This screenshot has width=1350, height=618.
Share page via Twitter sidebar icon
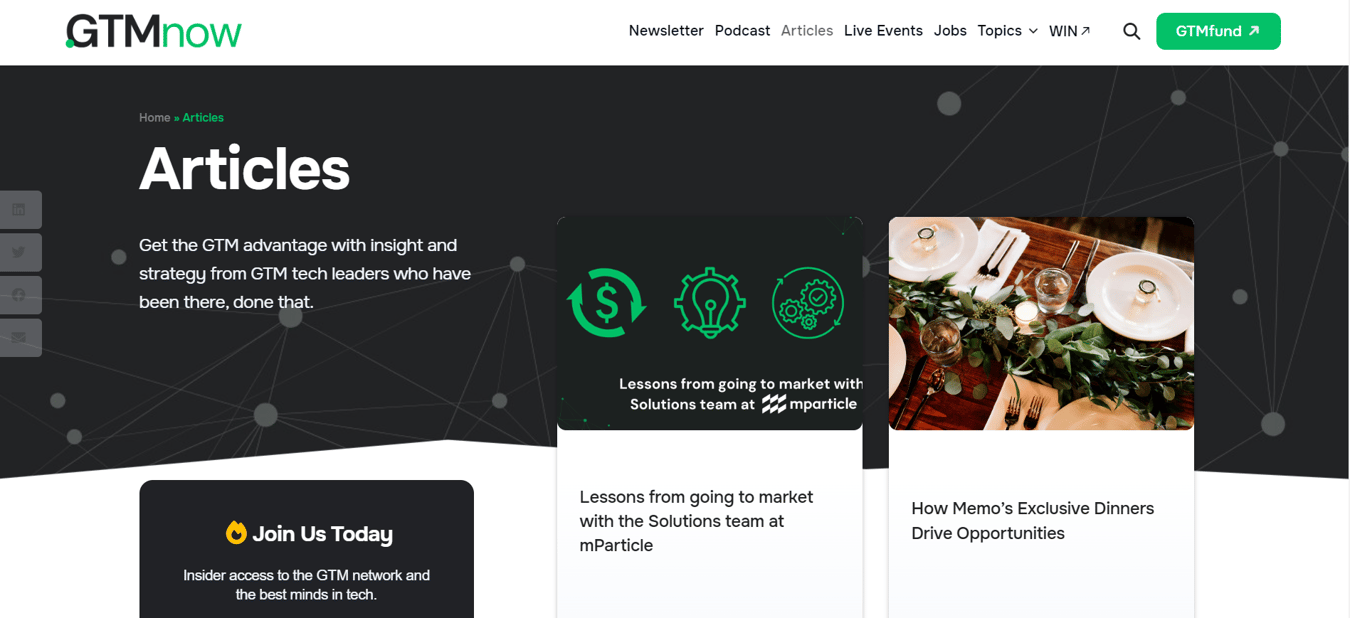(19, 253)
